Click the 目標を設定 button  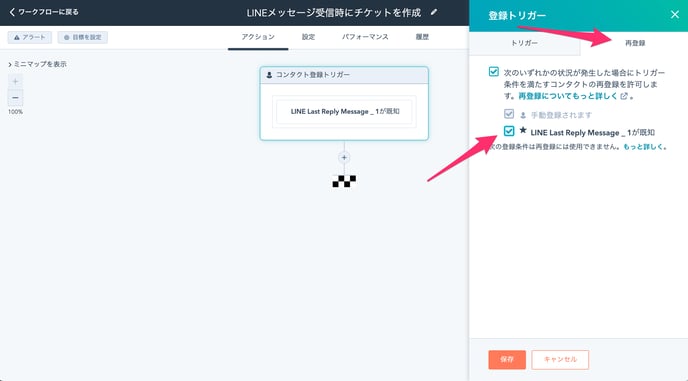point(82,37)
